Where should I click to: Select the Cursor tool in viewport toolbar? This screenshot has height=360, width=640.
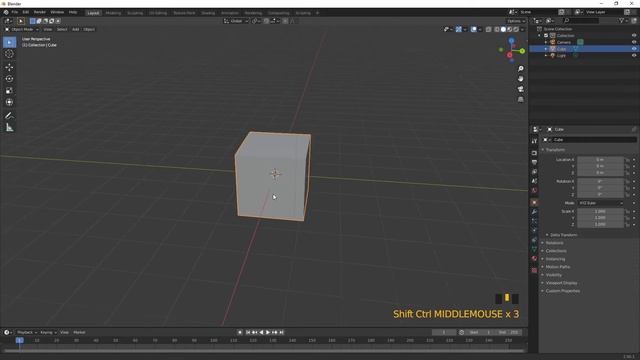[x=9, y=54]
